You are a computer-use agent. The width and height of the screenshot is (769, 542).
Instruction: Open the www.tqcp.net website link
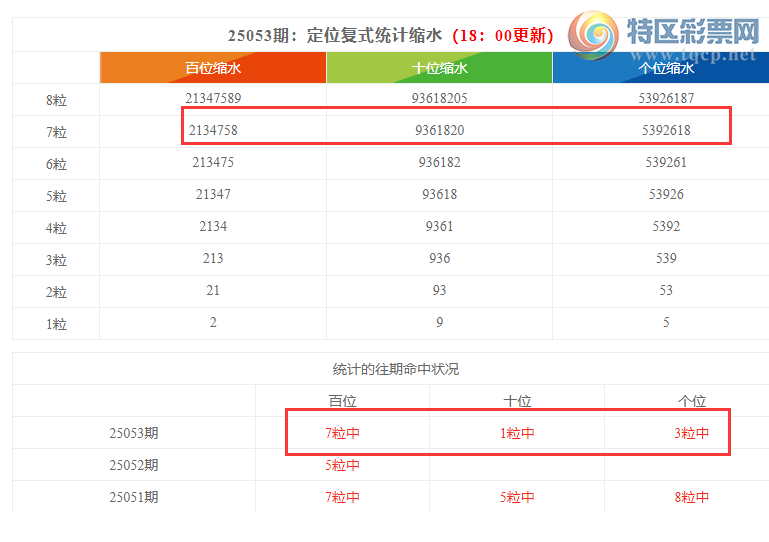pos(692,56)
